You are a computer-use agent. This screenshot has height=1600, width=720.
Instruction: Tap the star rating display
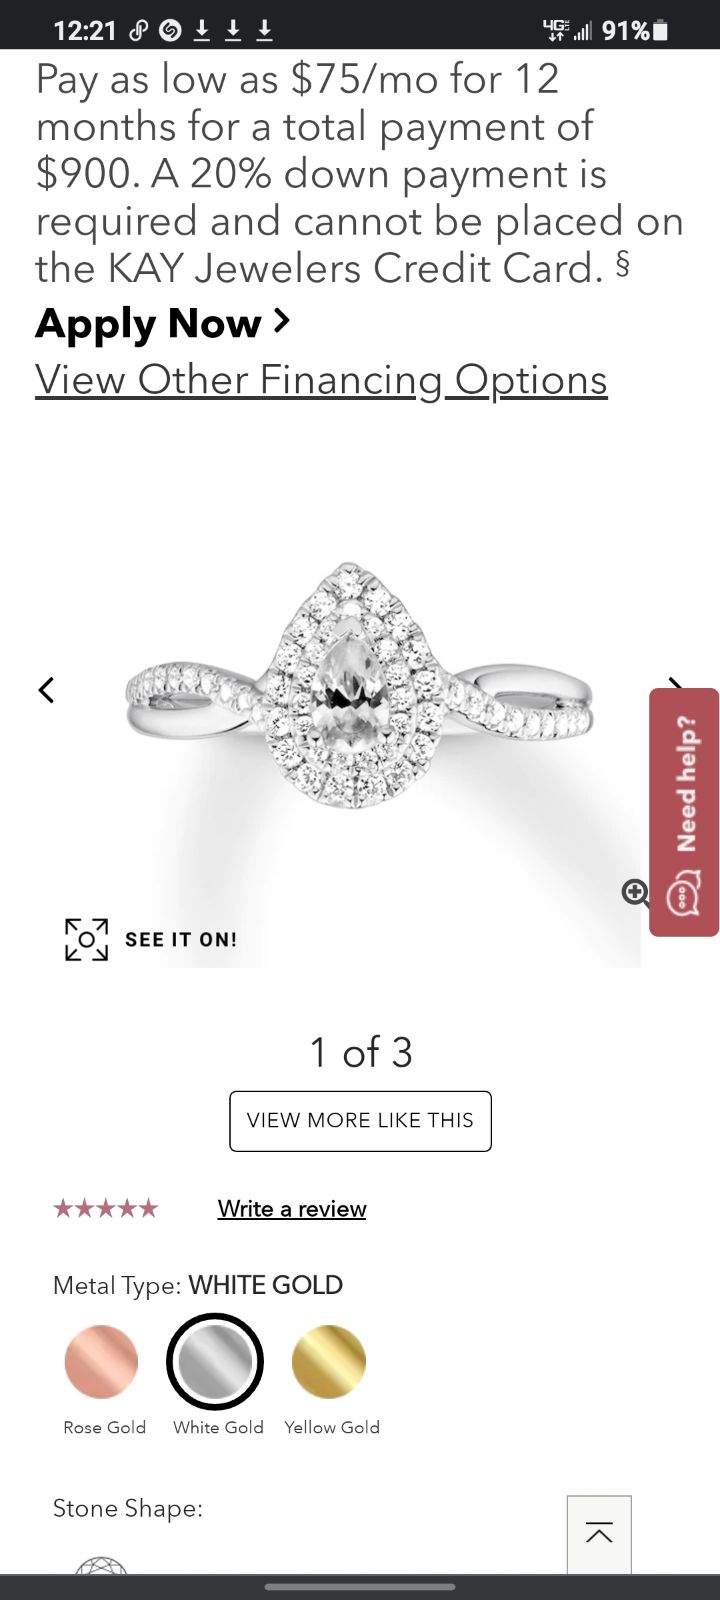[106, 1209]
